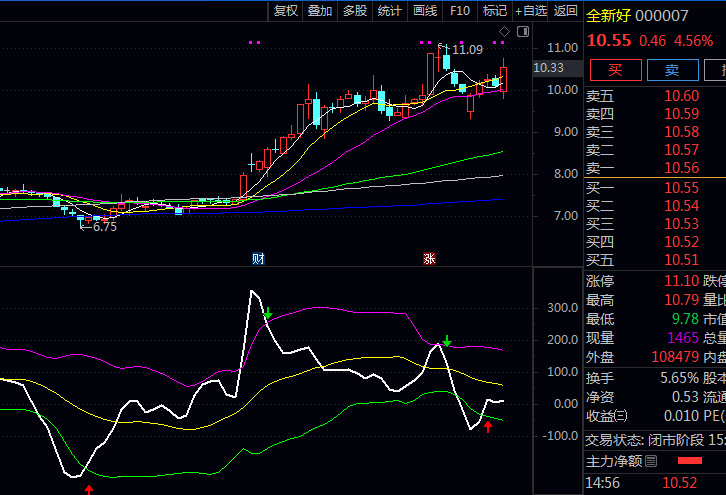
Task: Open the list icon beside 主力净额
Action: (651, 461)
